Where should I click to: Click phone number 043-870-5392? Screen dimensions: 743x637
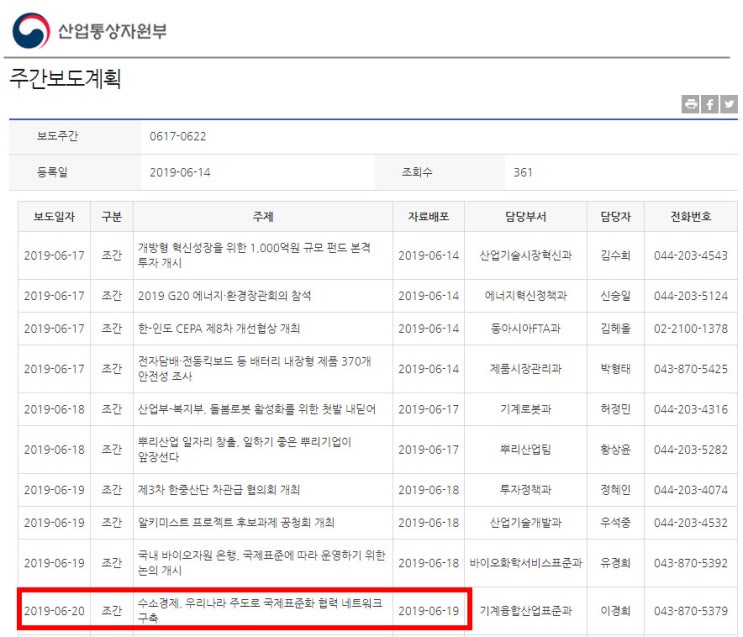click(x=690, y=563)
